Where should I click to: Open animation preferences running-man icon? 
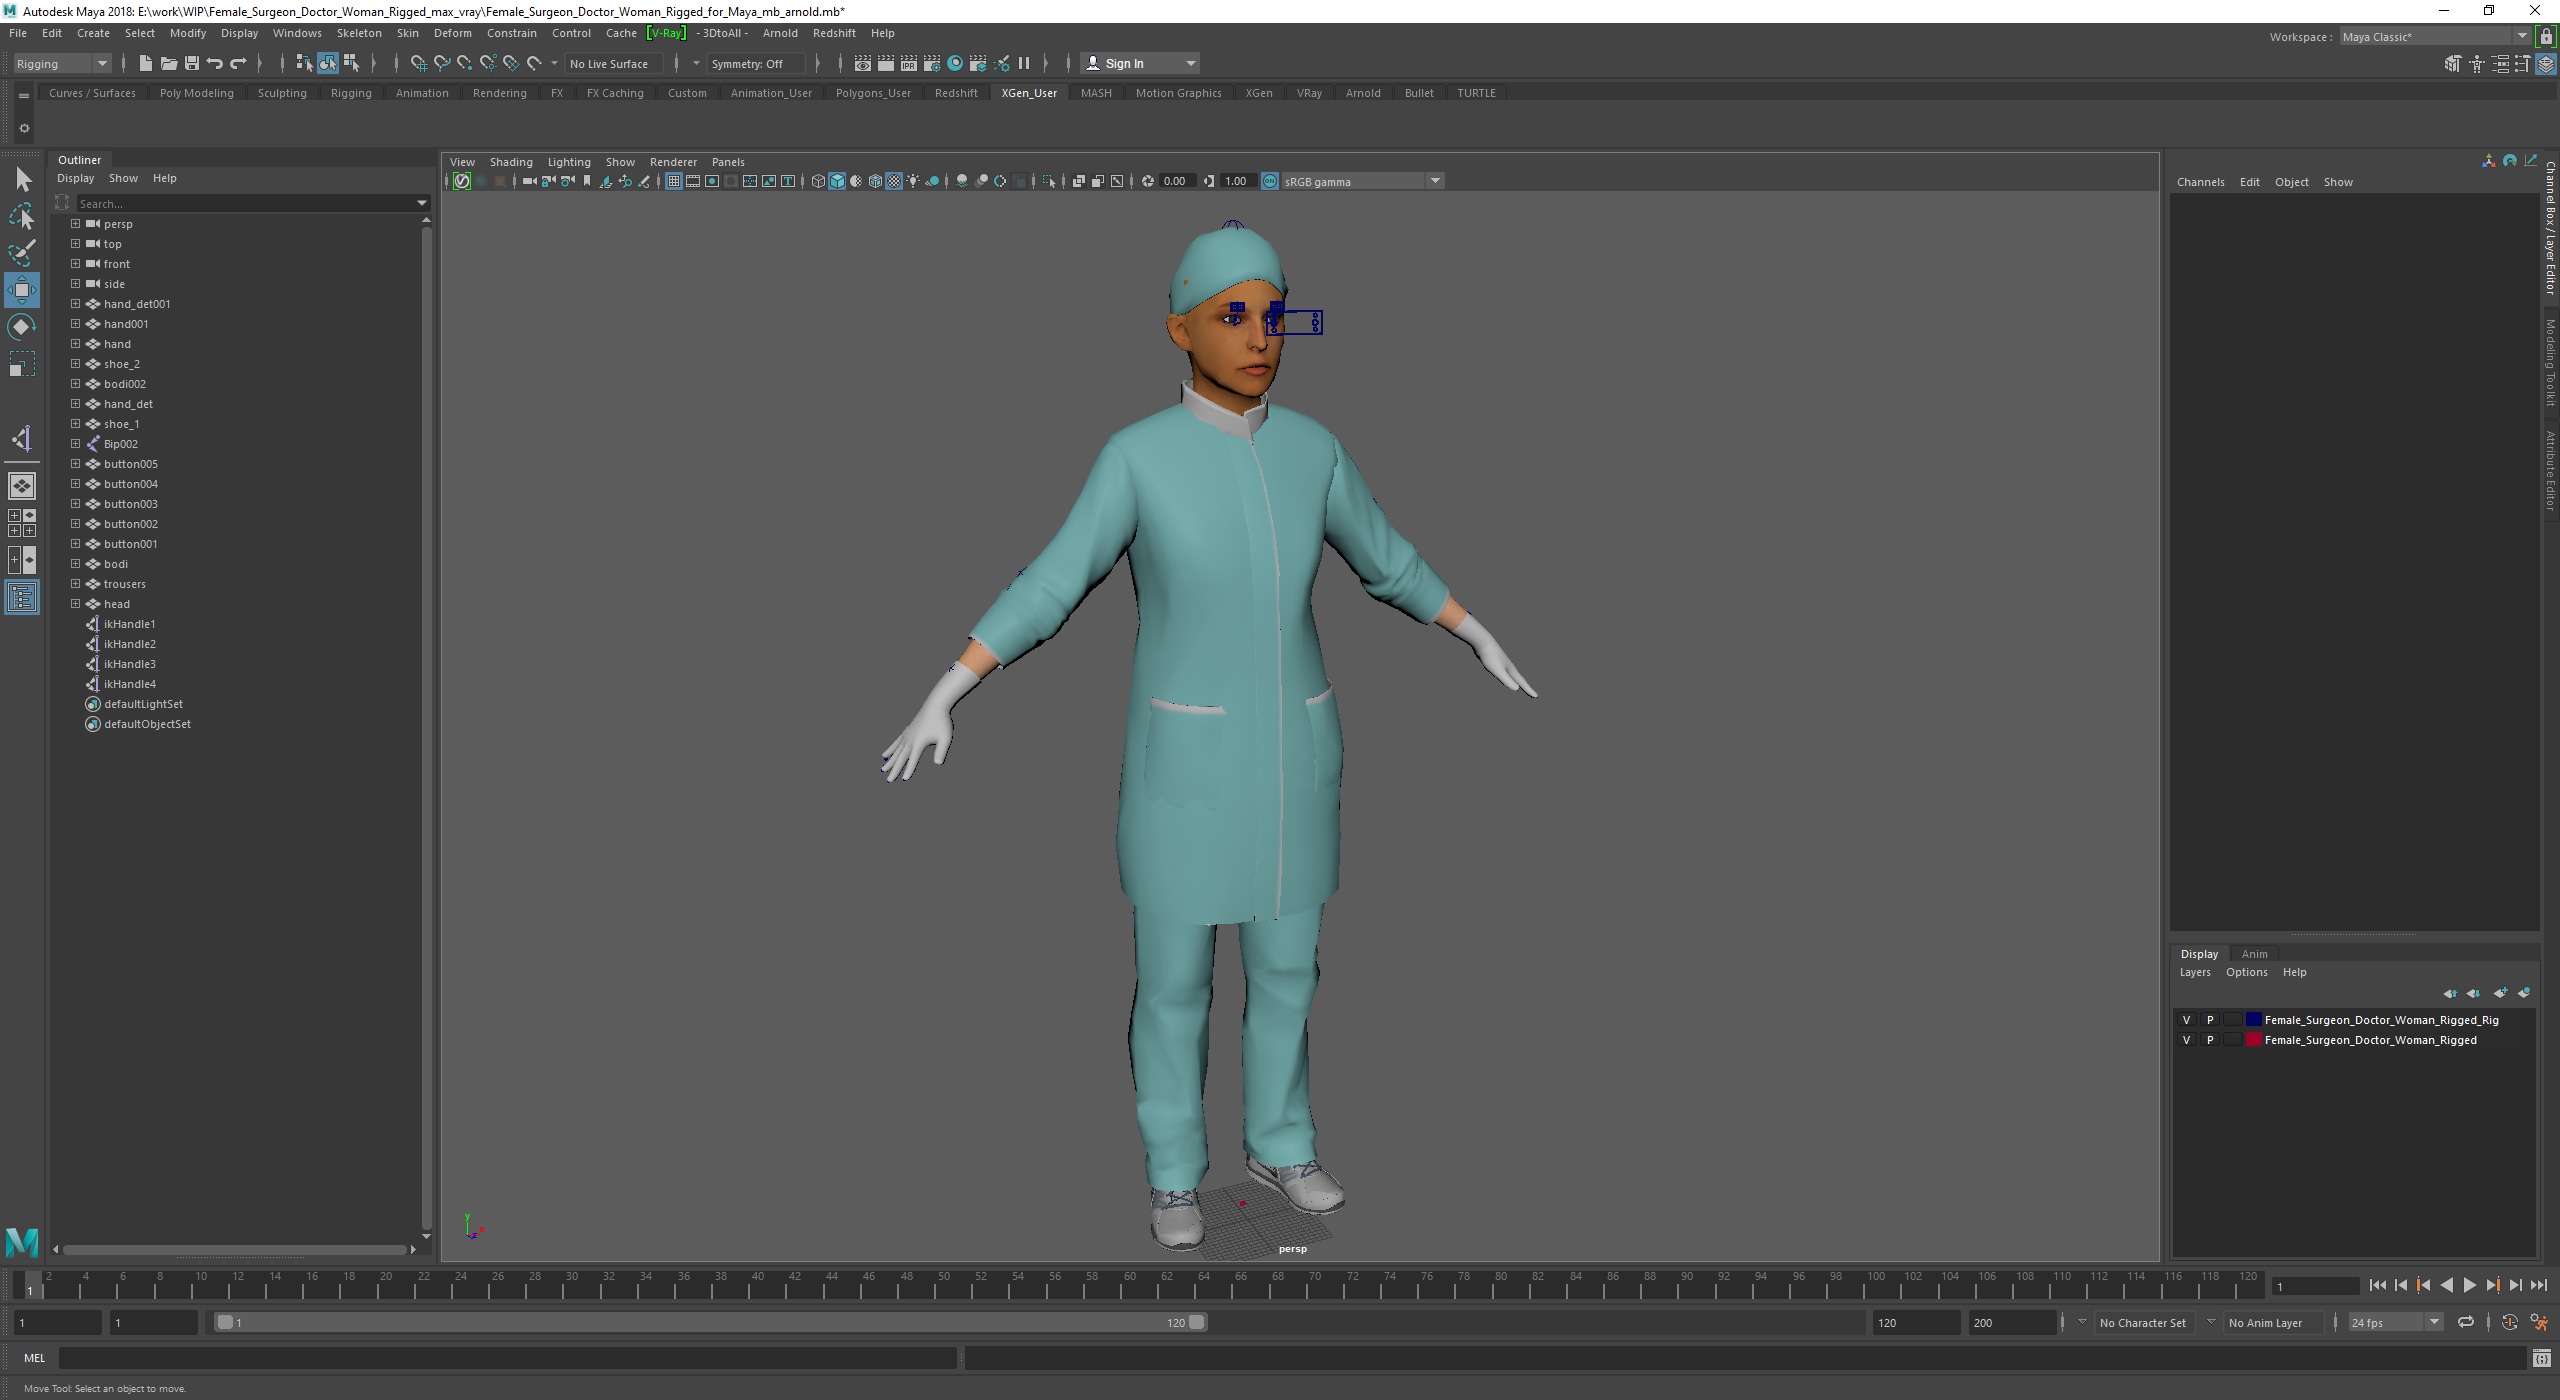point(2538,1322)
